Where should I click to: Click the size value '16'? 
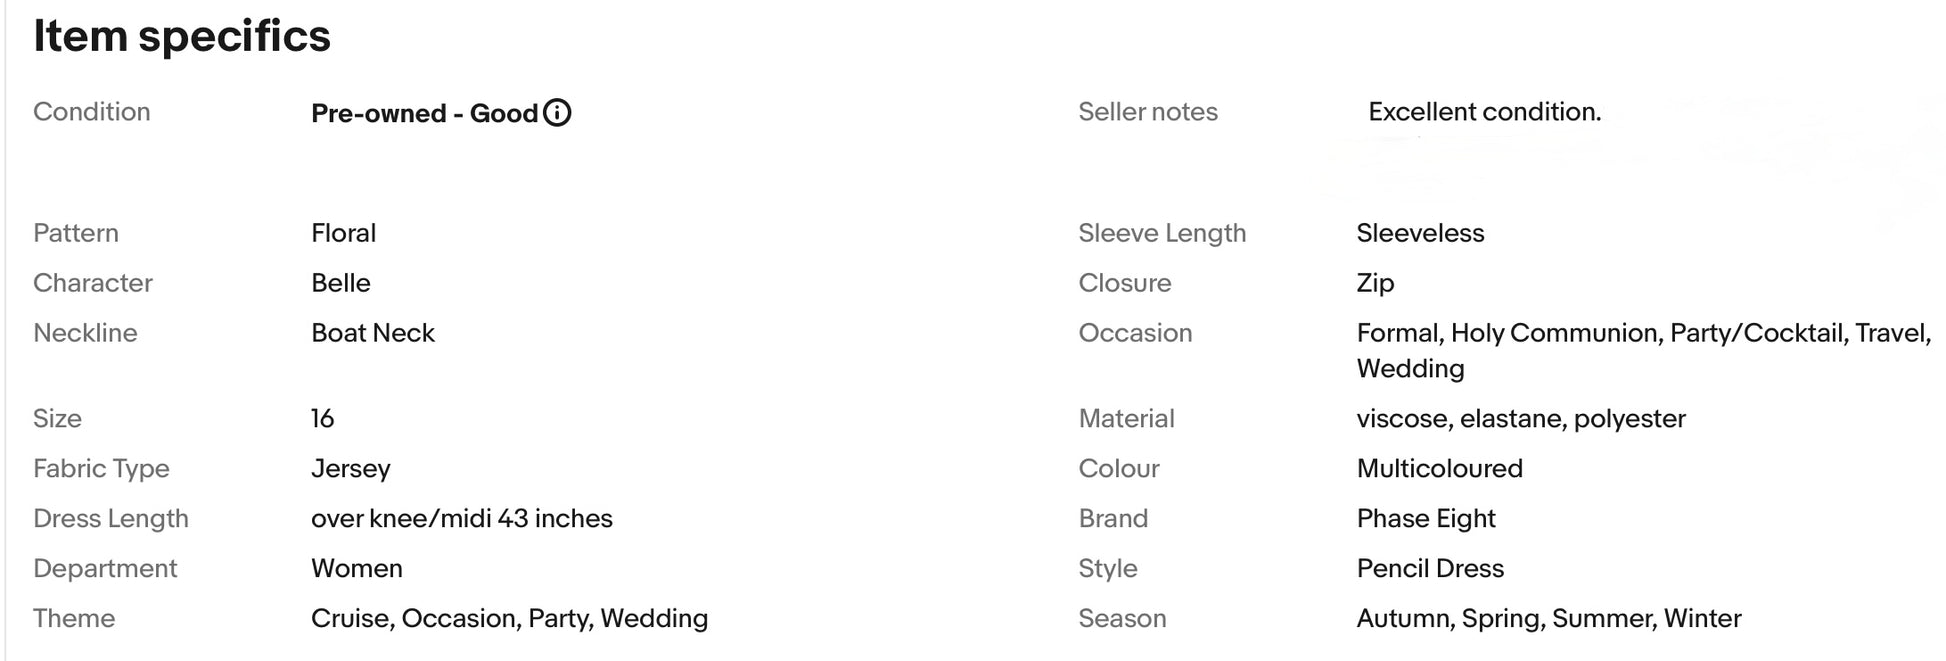322,418
